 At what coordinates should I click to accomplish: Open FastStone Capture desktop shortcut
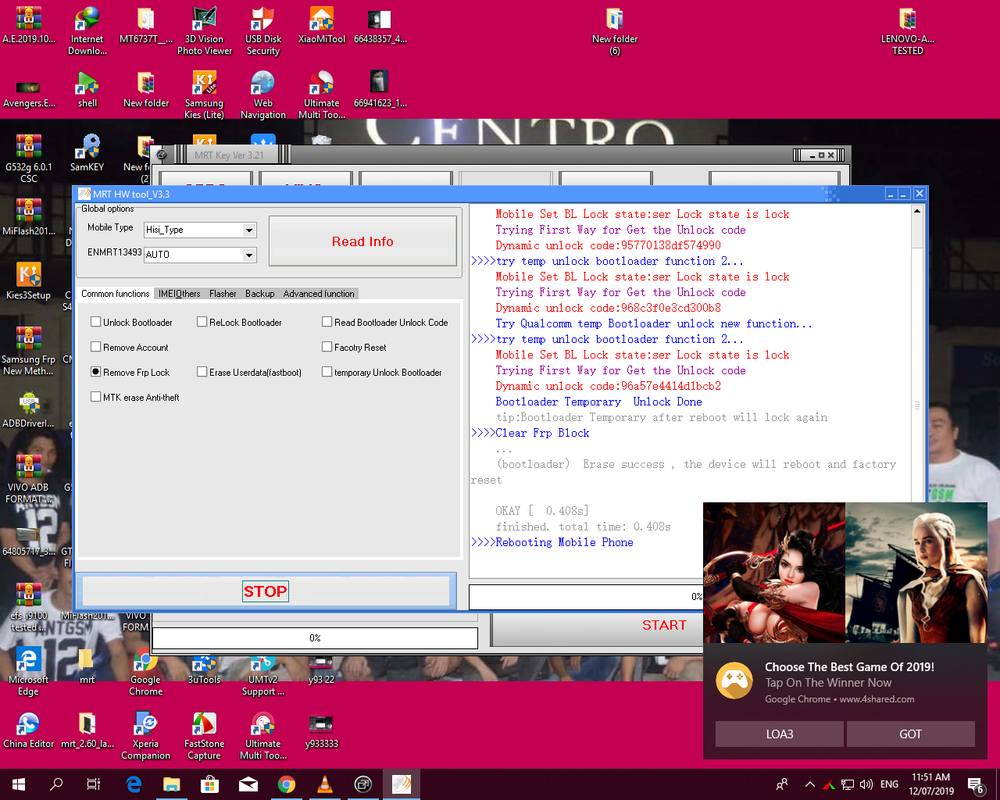pos(204,736)
